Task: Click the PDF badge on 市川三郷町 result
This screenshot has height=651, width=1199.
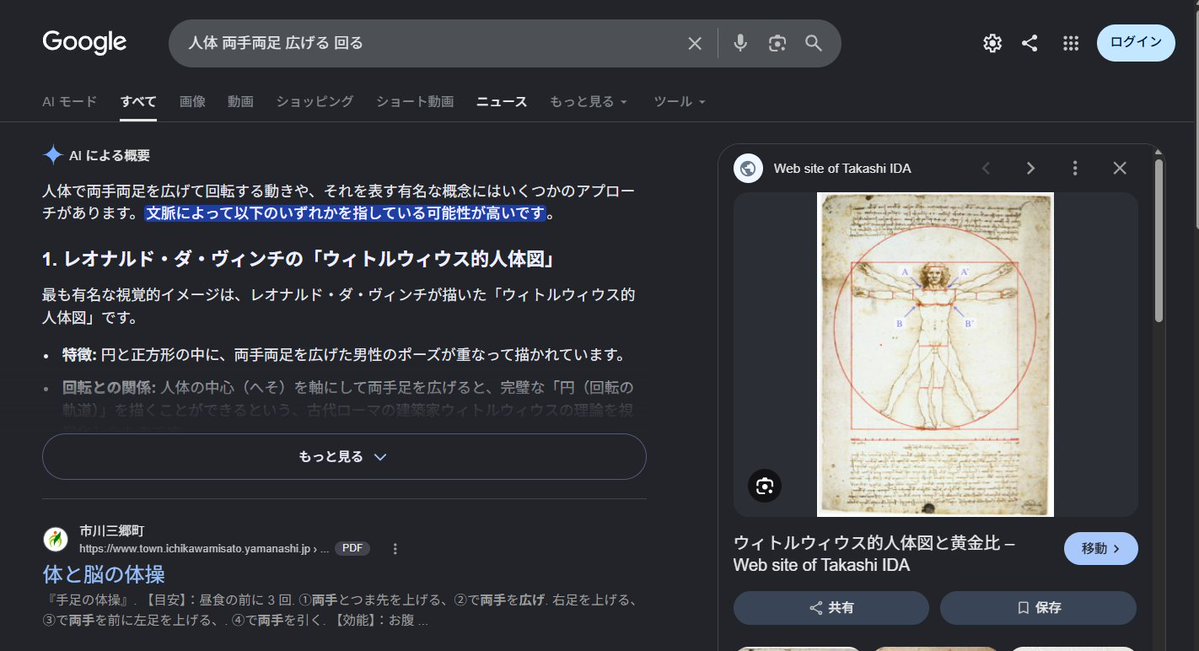Action: pyautogui.click(x=353, y=548)
